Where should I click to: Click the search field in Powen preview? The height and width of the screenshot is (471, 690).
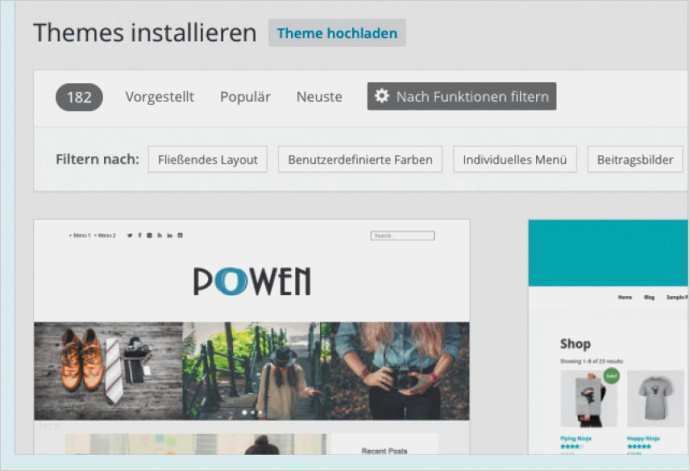point(402,236)
